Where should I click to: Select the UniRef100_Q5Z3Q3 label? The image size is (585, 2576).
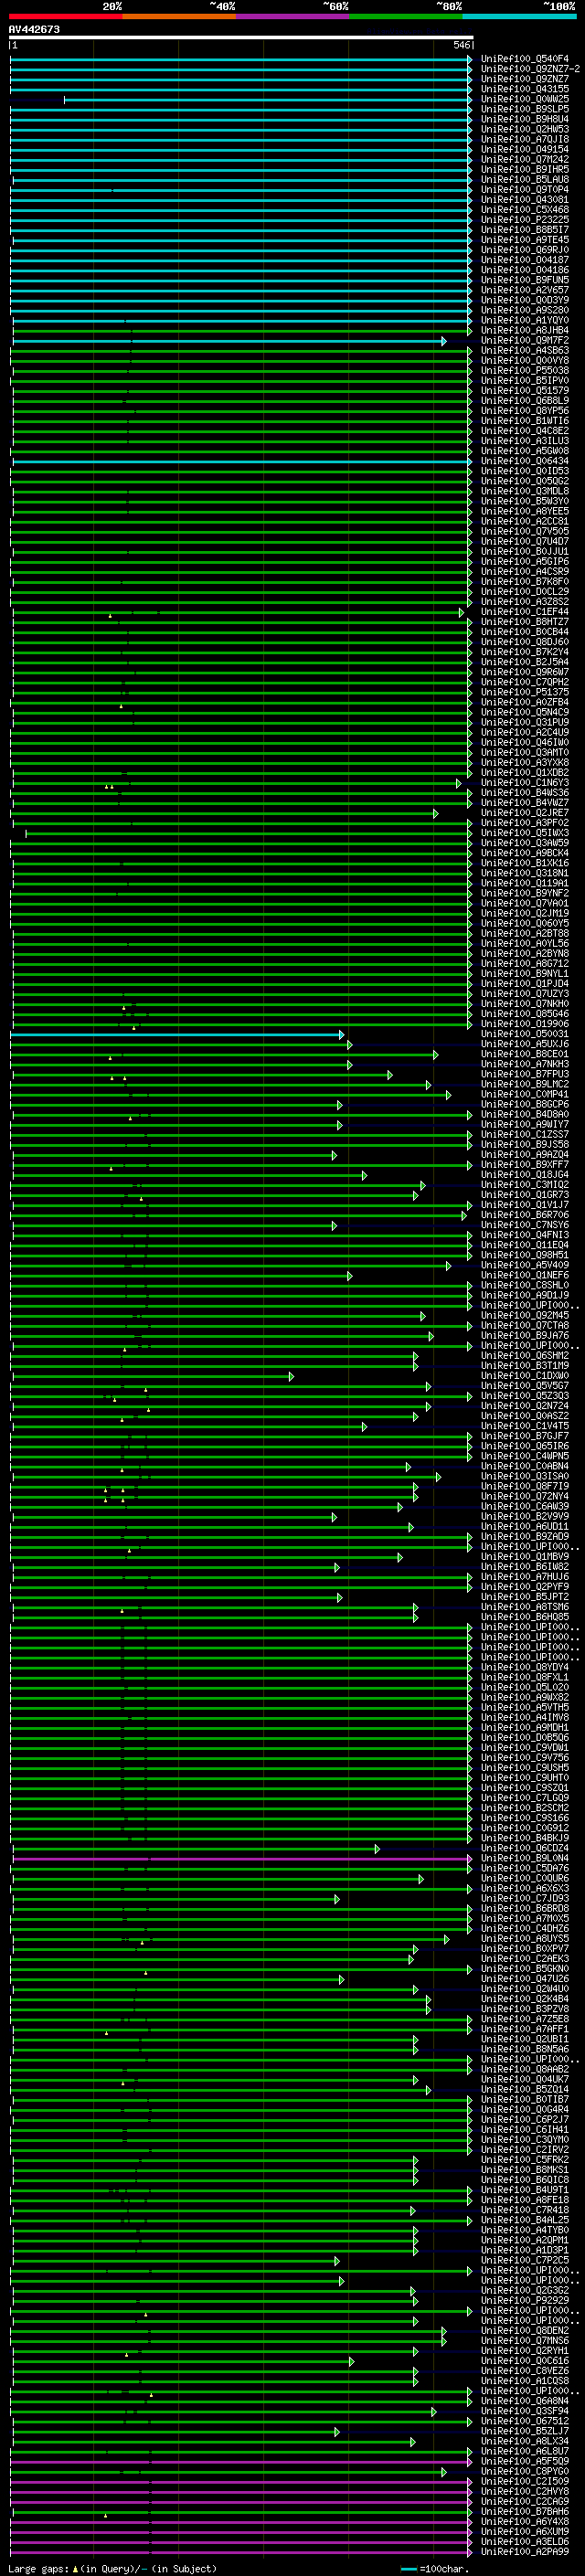pyautogui.click(x=525, y=1396)
